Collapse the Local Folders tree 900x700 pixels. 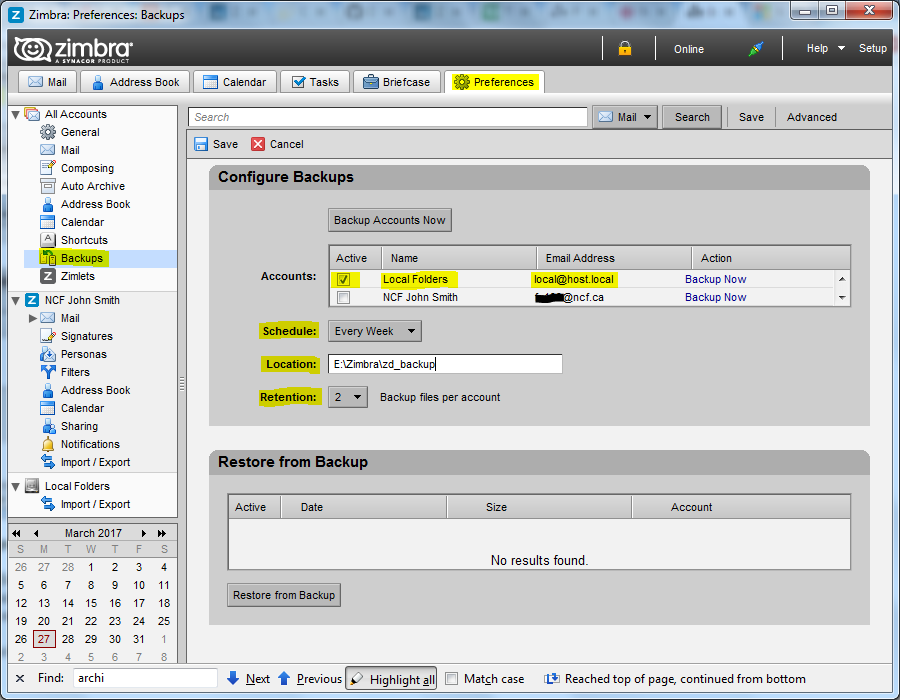pyautogui.click(x=15, y=487)
